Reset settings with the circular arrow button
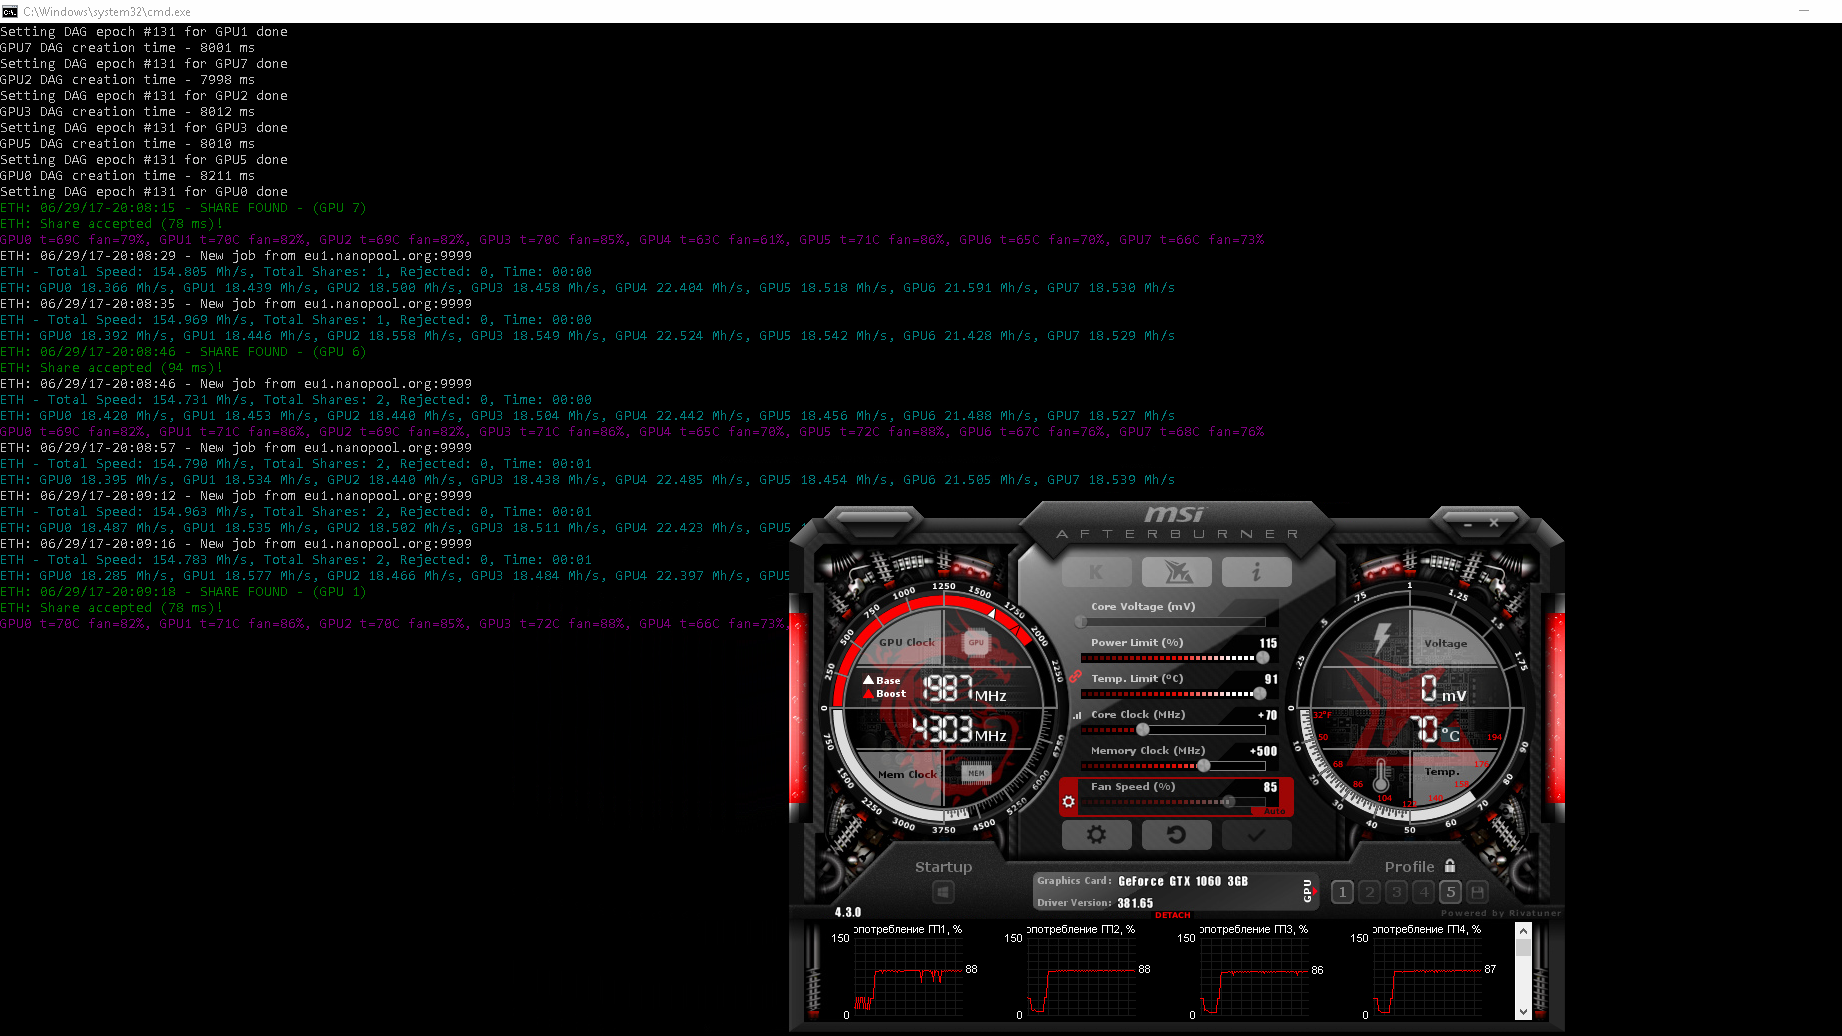 pos(1176,834)
